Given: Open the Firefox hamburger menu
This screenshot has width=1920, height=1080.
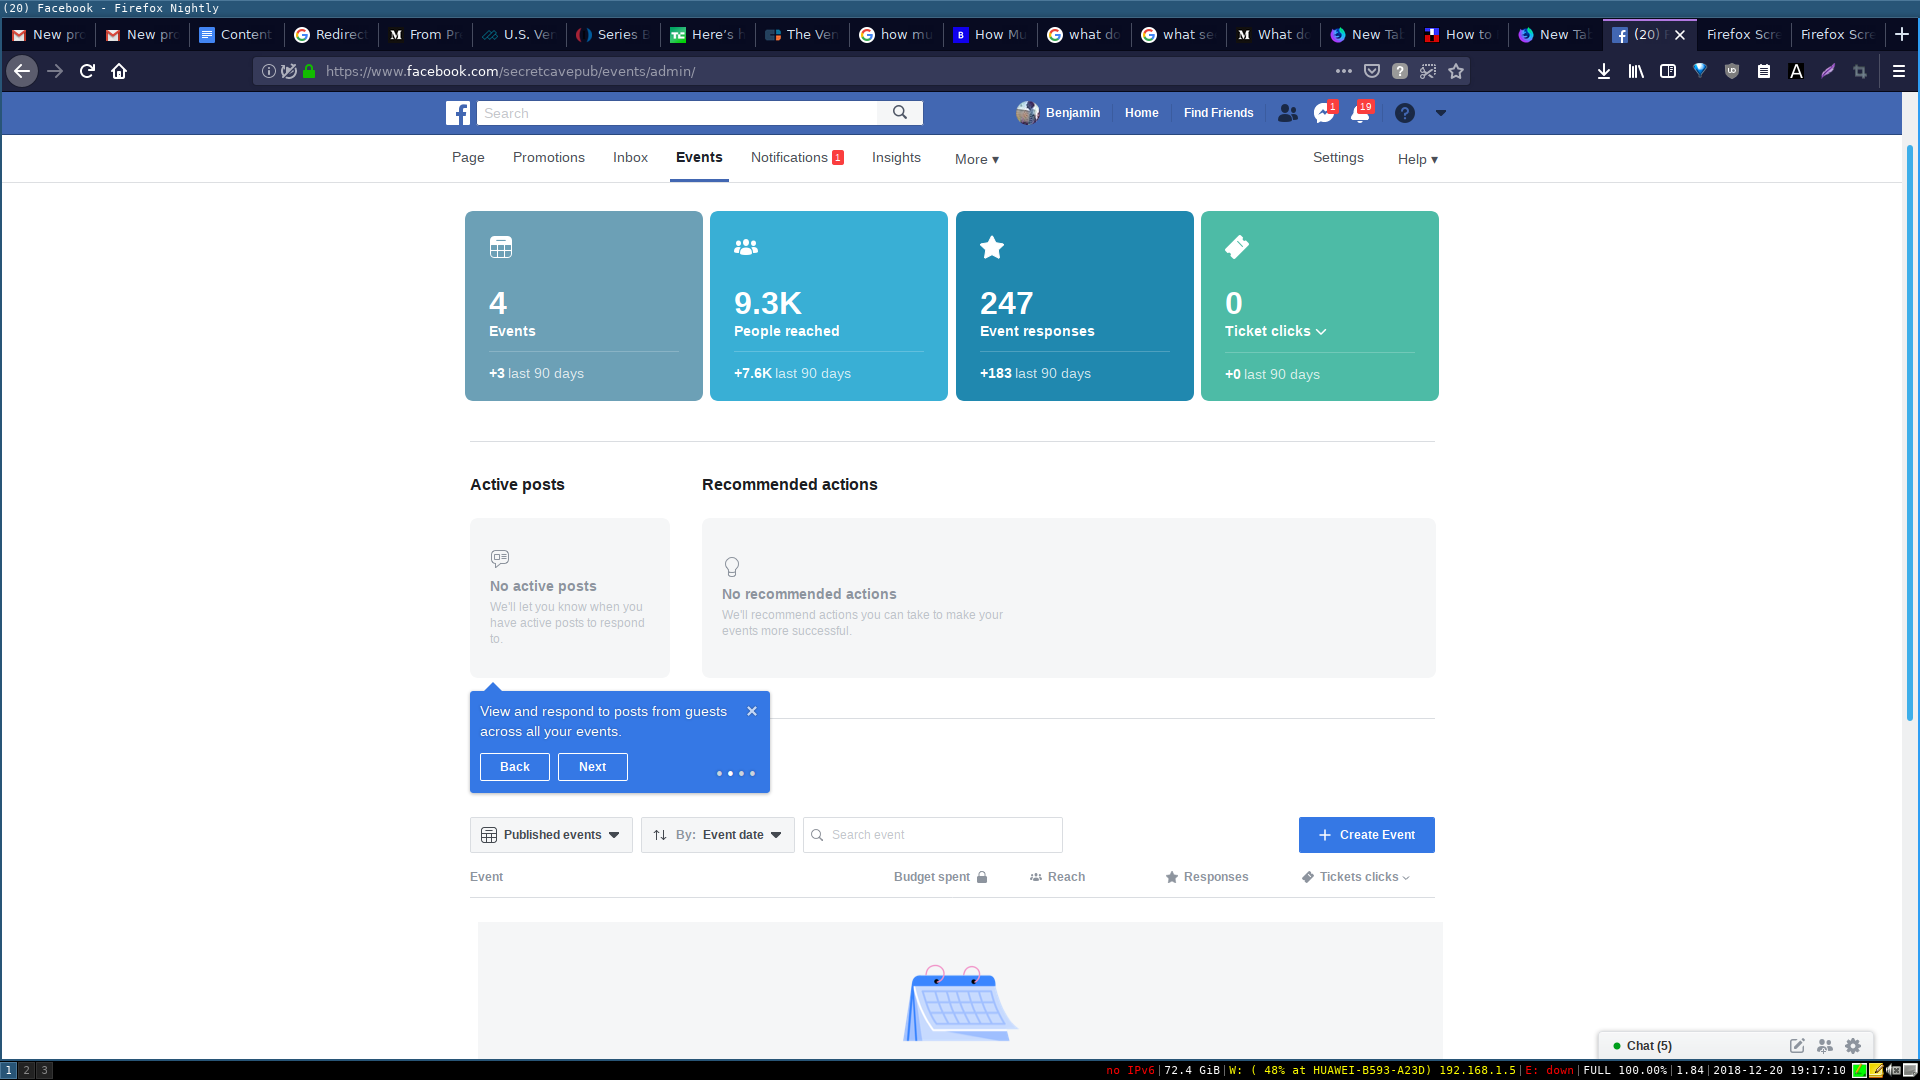Looking at the screenshot, I should pos(1899,71).
